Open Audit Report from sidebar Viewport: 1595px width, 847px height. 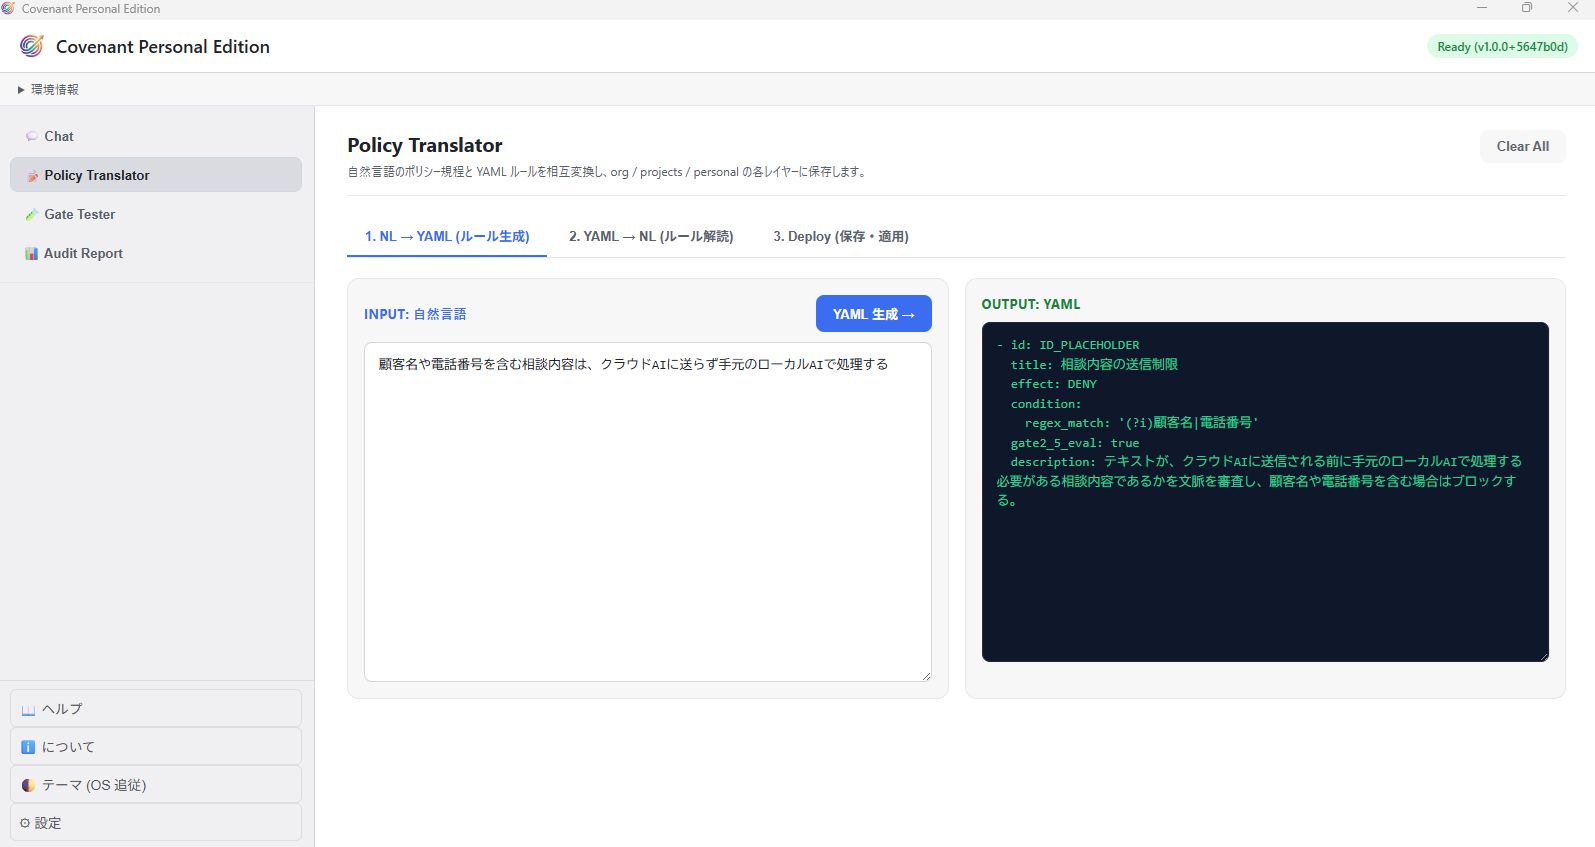pos(156,253)
